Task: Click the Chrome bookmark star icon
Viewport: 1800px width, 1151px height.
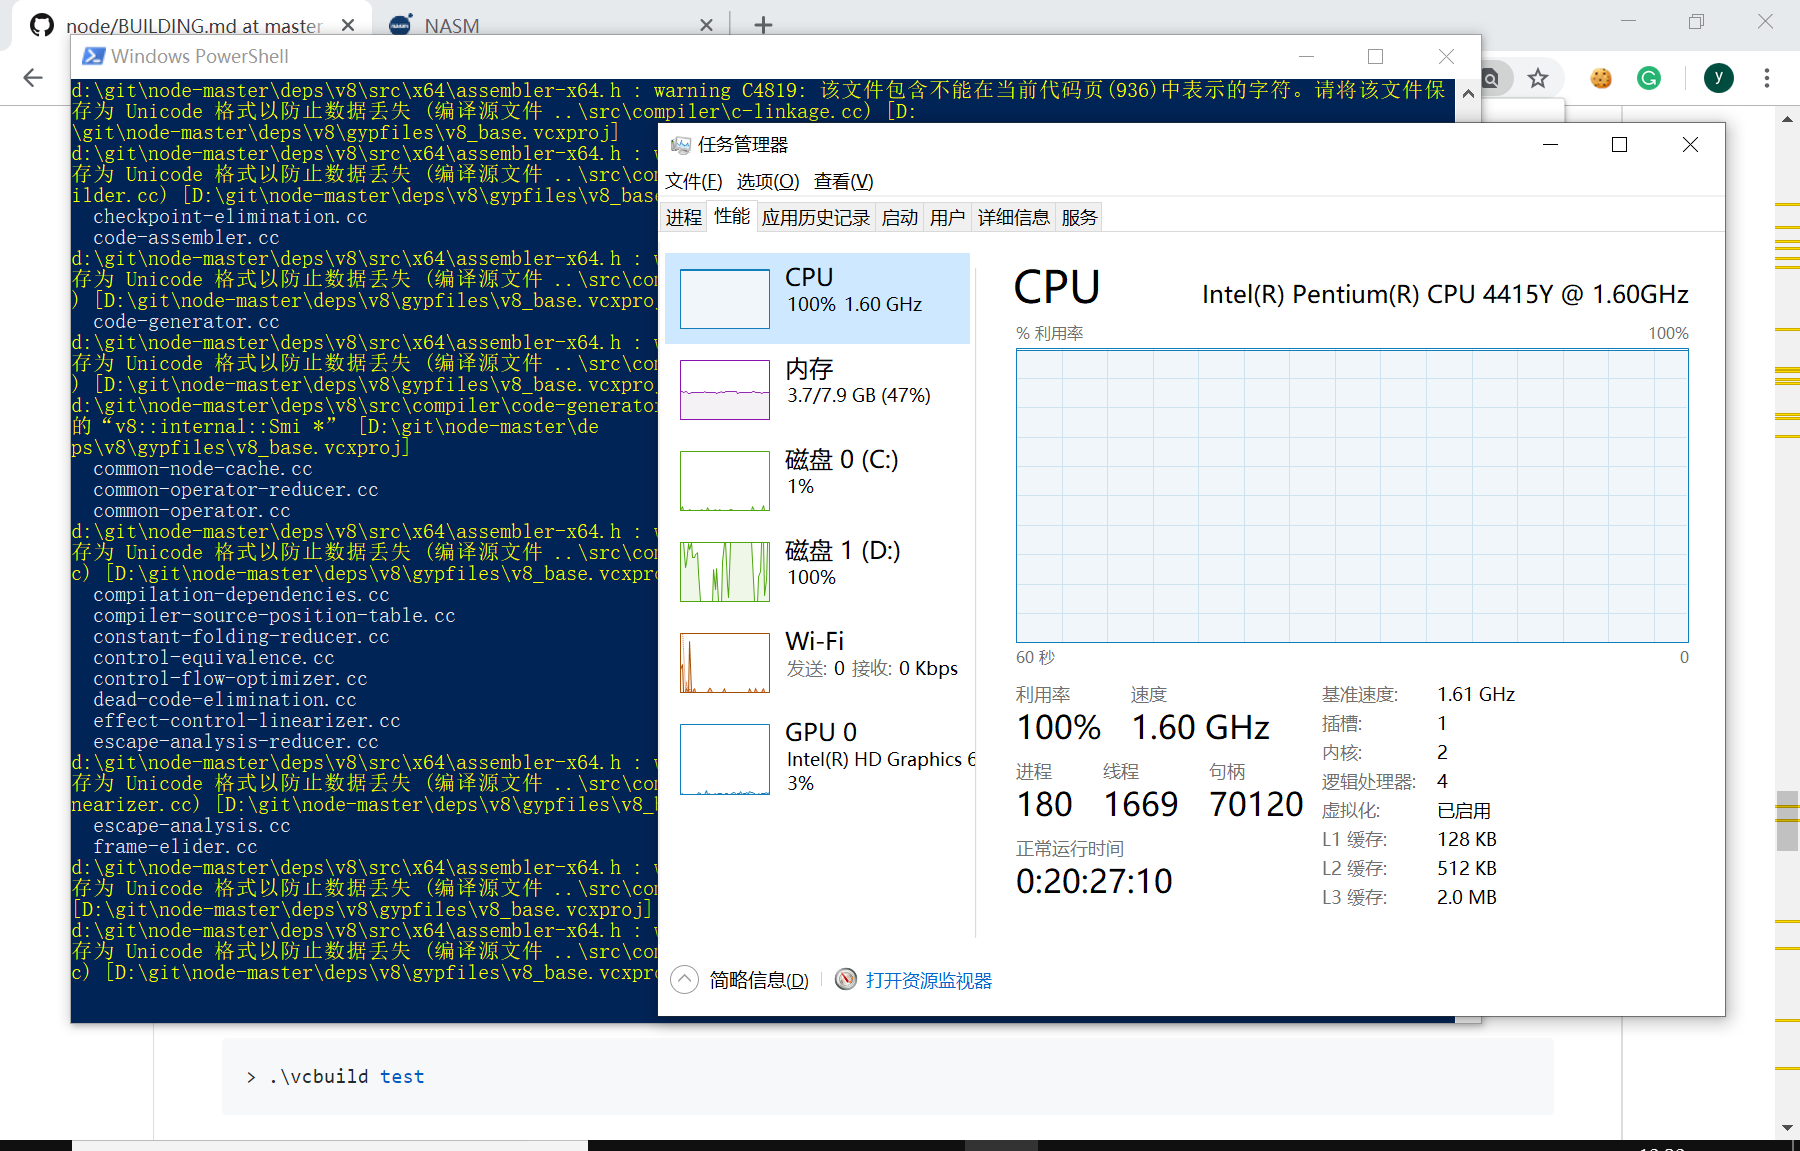Action: [1538, 78]
